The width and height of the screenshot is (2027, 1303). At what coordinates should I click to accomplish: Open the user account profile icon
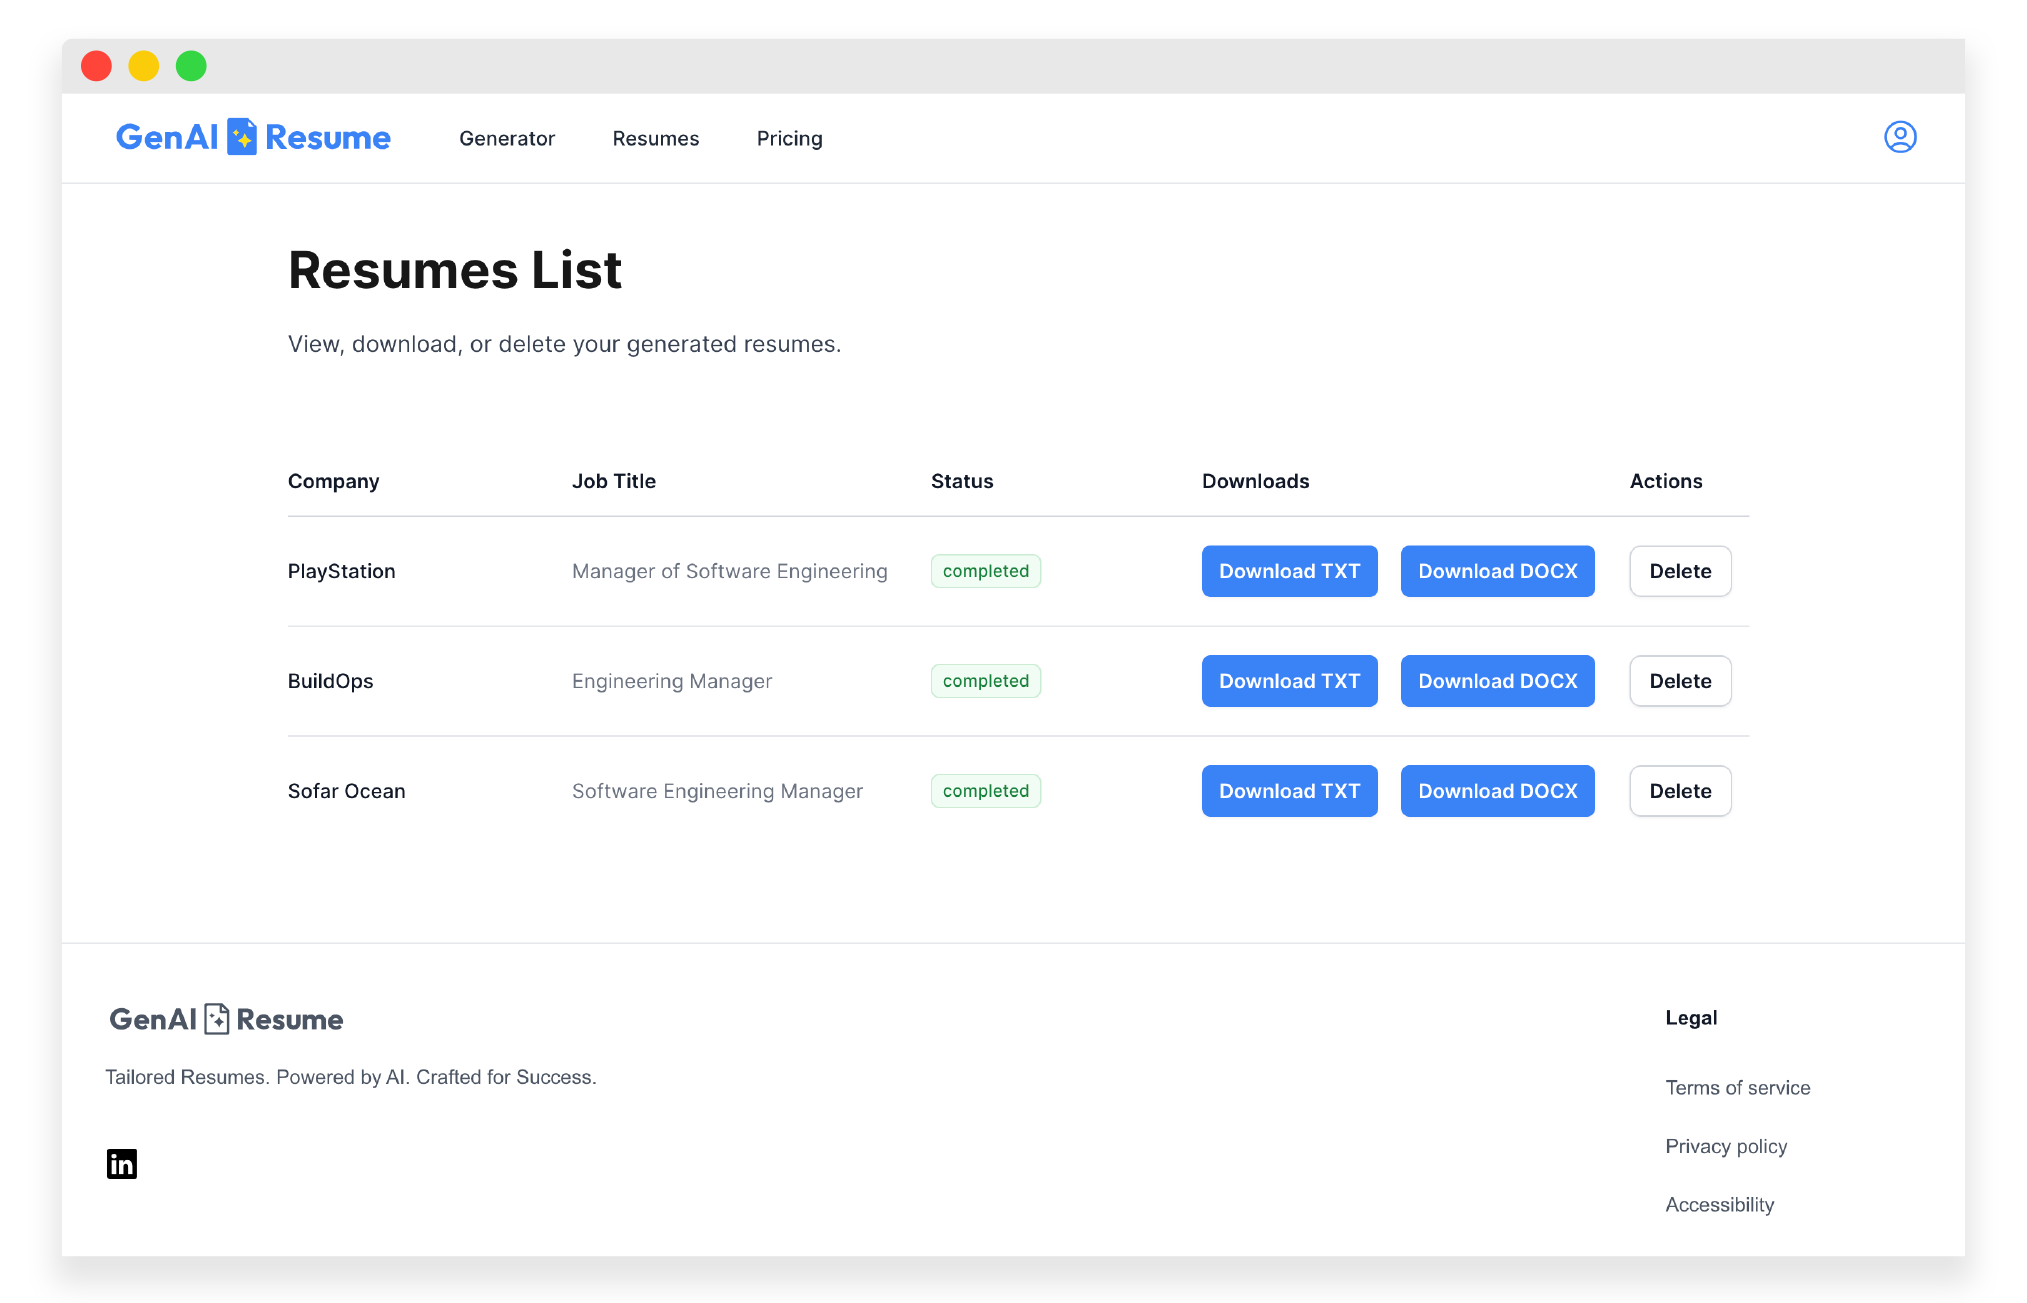[1899, 137]
